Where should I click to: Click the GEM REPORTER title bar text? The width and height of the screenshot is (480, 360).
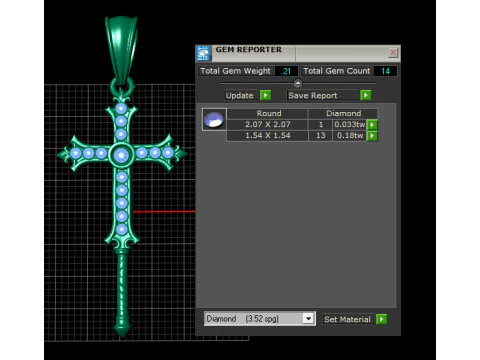point(248,50)
